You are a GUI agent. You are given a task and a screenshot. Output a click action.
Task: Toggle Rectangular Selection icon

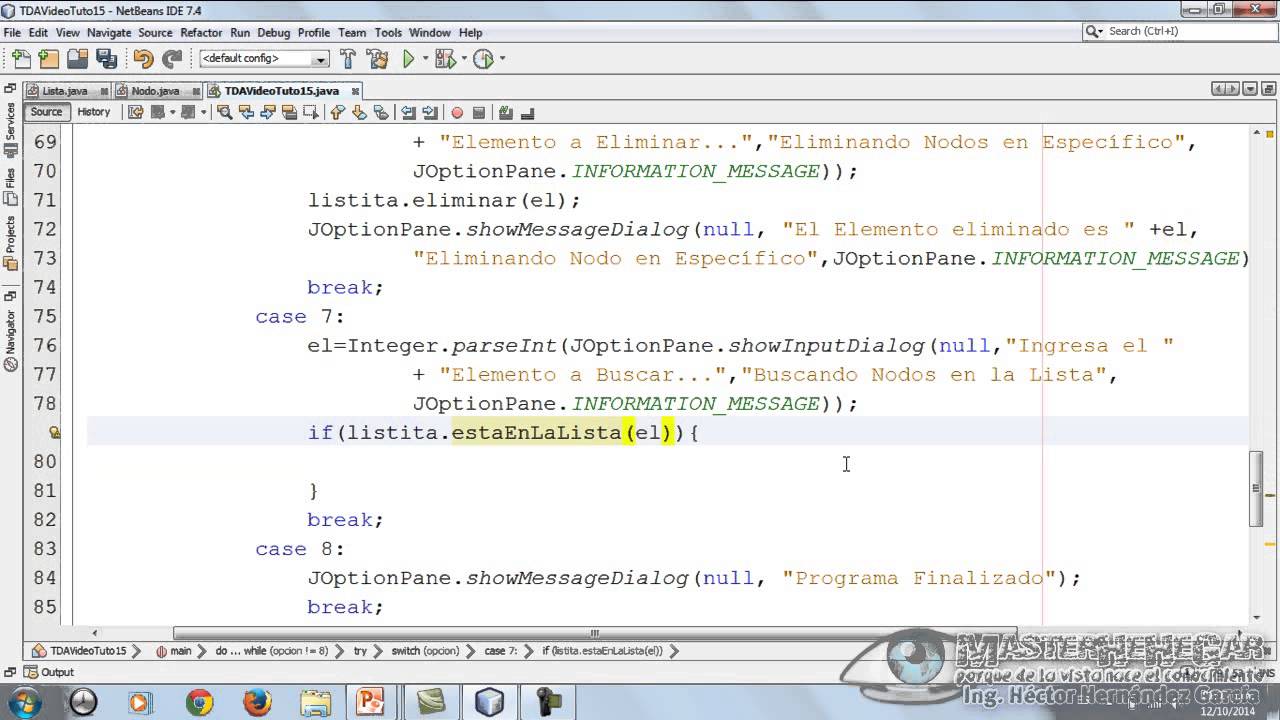pos(311,112)
